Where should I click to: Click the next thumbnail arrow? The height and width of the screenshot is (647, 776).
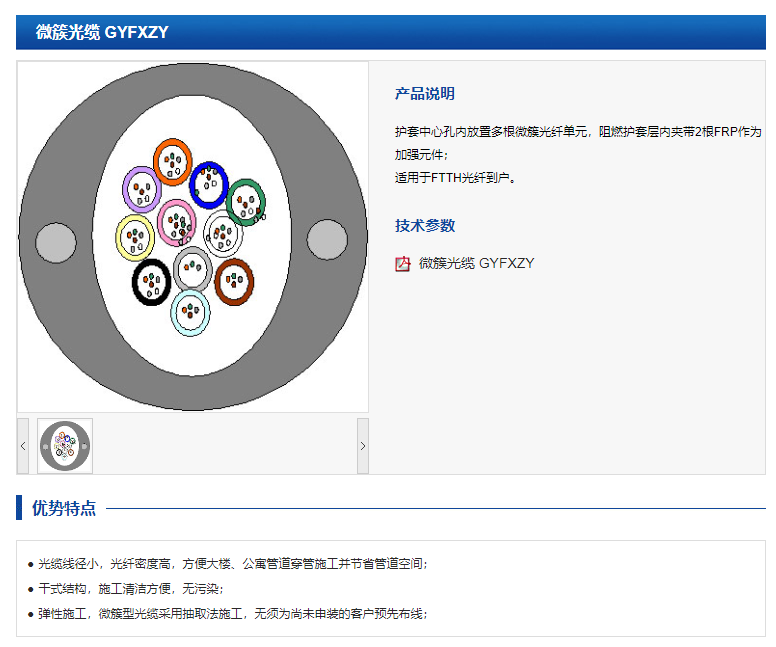click(x=362, y=446)
